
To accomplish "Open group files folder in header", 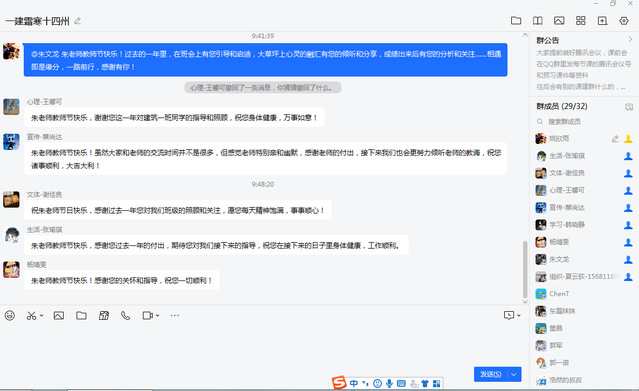I will 516,20.
